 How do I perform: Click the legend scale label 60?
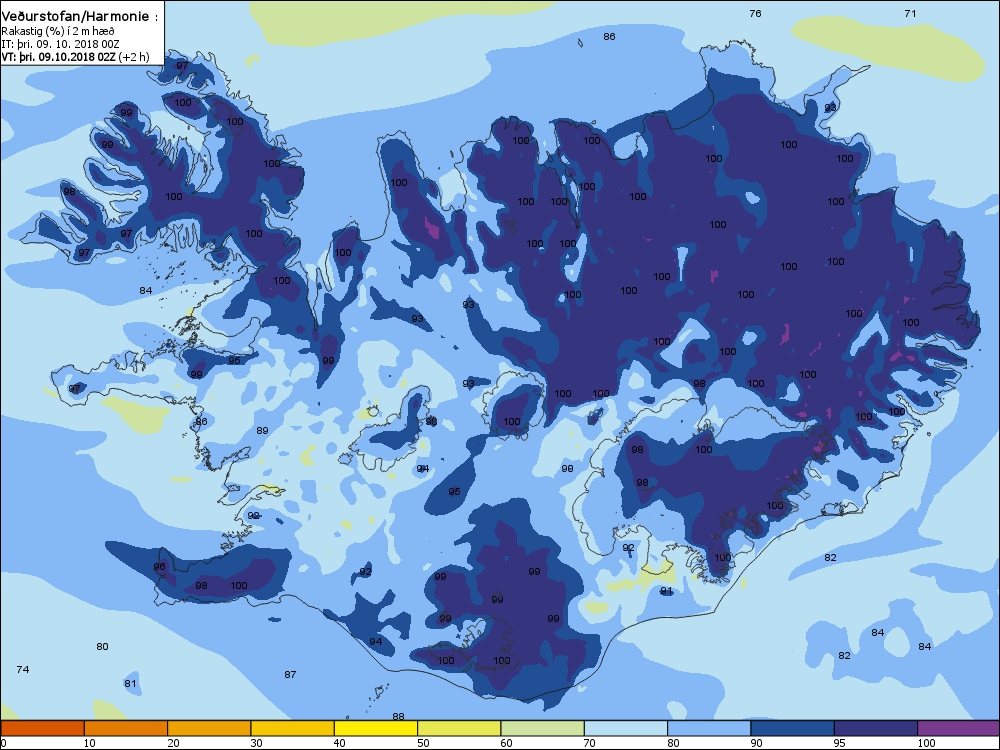[506, 742]
